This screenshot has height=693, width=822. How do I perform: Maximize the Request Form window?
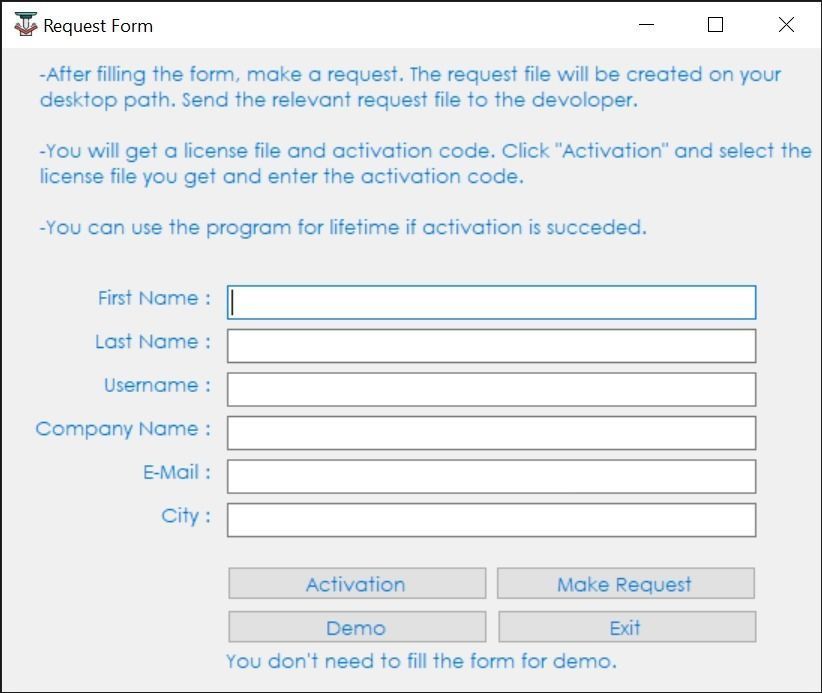[715, 25]
